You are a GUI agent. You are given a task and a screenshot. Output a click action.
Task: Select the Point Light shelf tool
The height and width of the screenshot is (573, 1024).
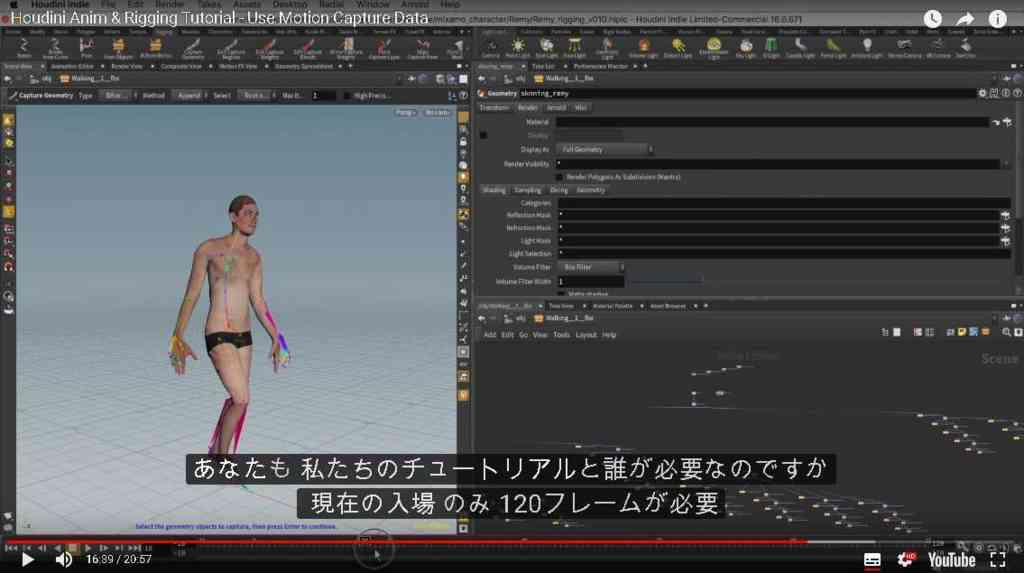[517, 47]
